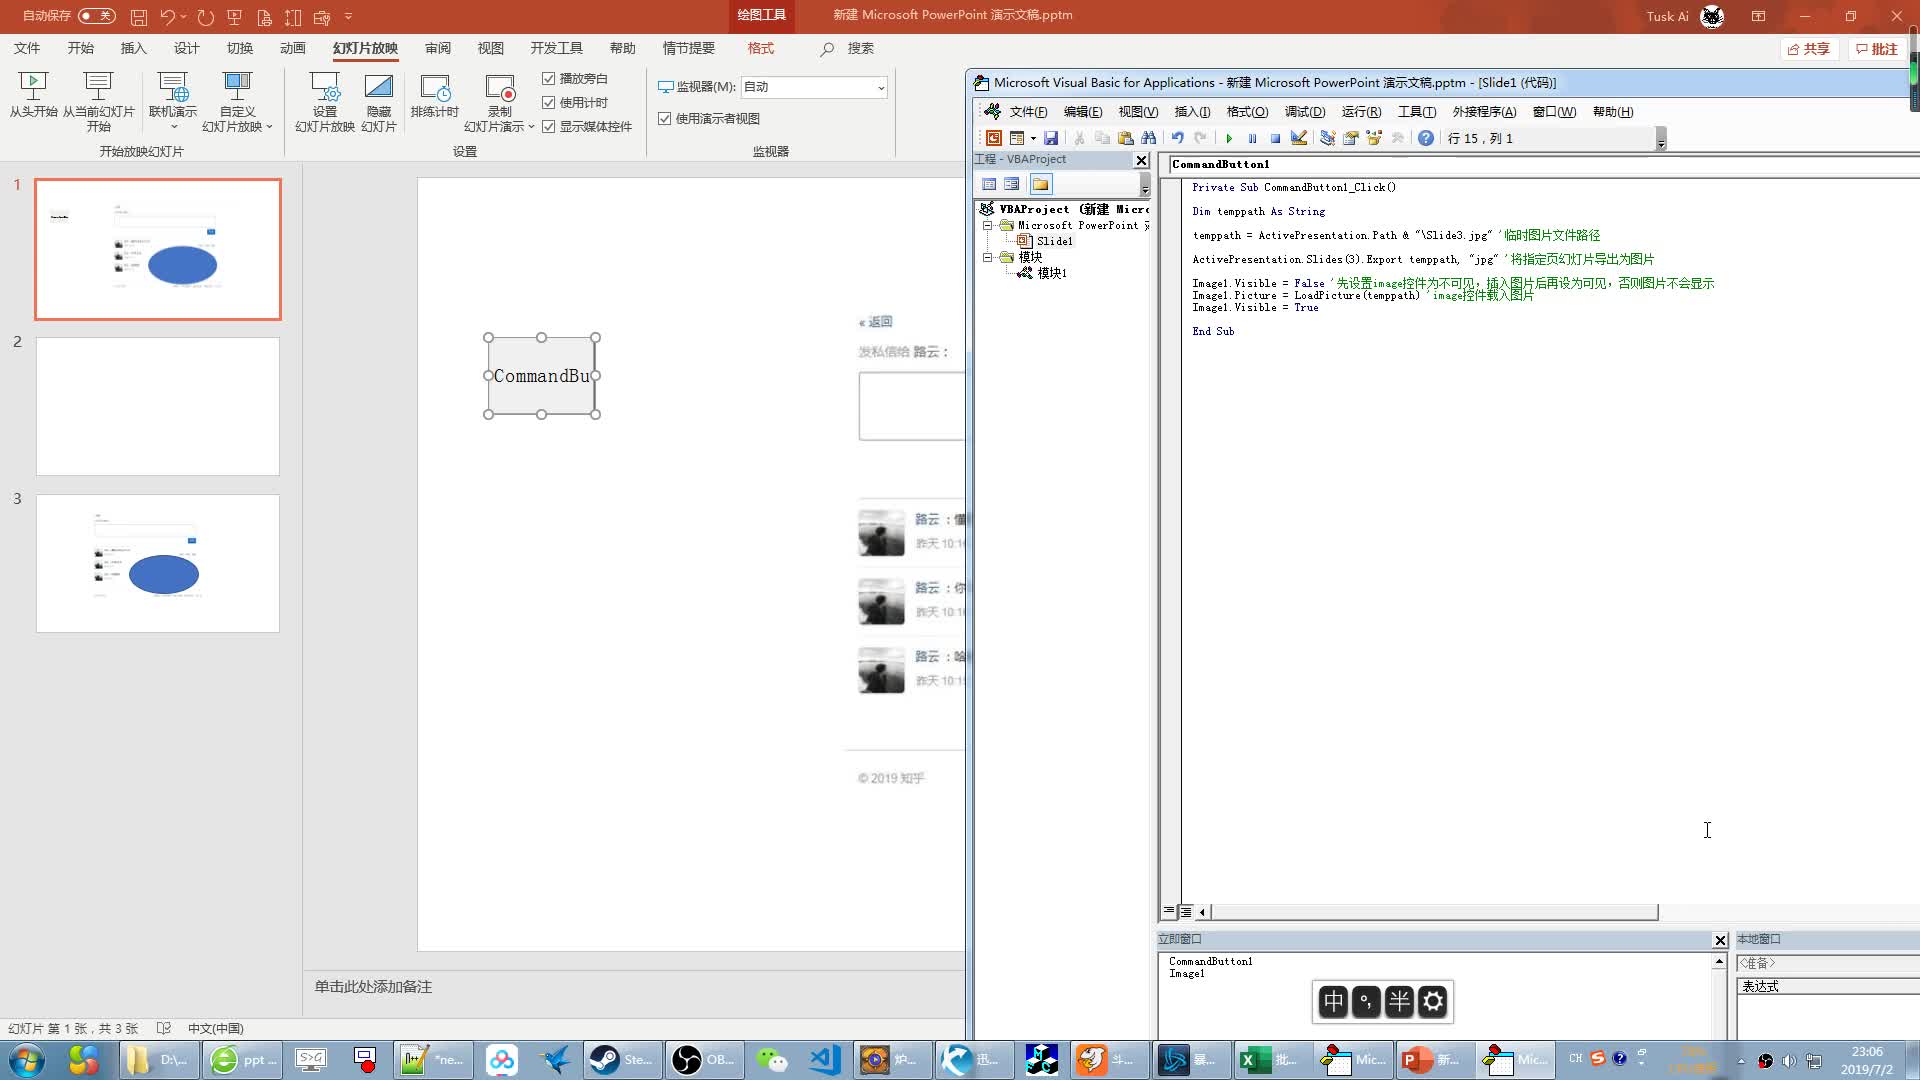Click the 共享 share button
1920x1080 pixels.
pyautogui.click(x=1809, y=49)
